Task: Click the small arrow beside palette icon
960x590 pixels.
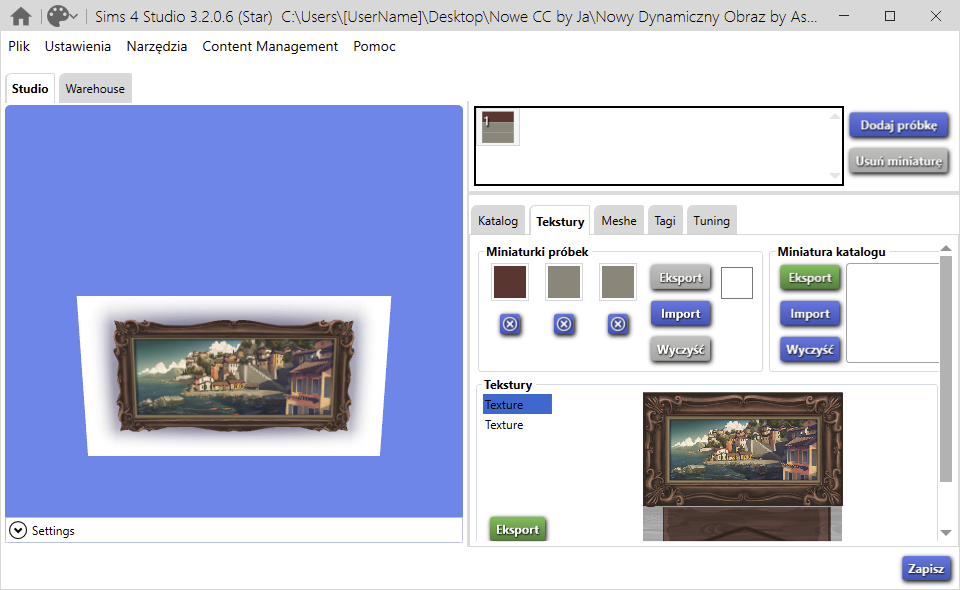Action: tap(73, 17)
